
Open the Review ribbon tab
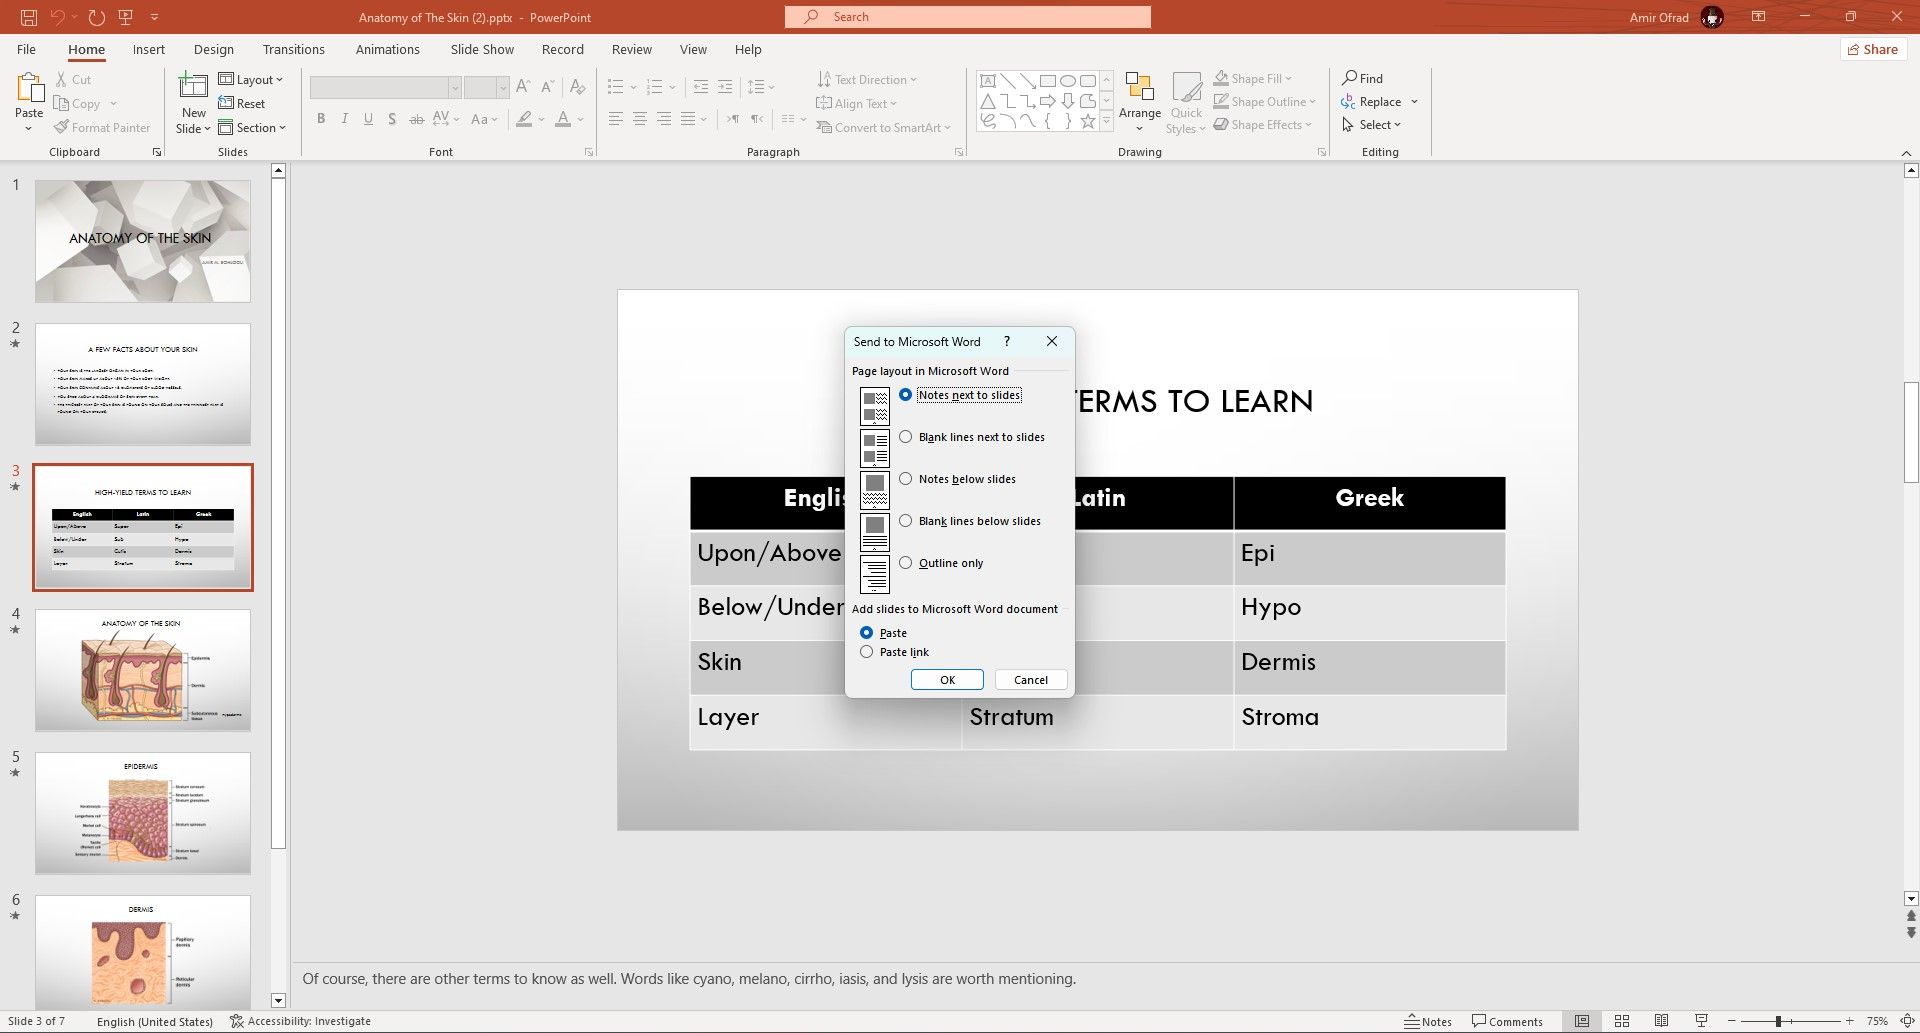[x=631, y=49]
